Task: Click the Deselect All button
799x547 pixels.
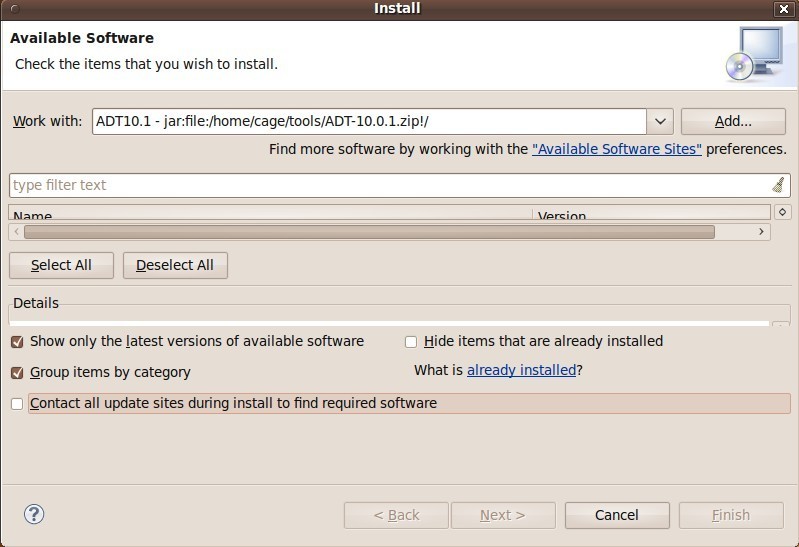Action: tap(175, 265)
